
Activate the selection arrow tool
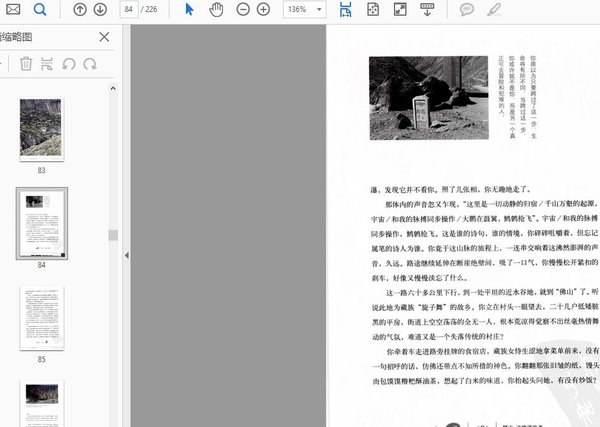click(x=190, y=10)
